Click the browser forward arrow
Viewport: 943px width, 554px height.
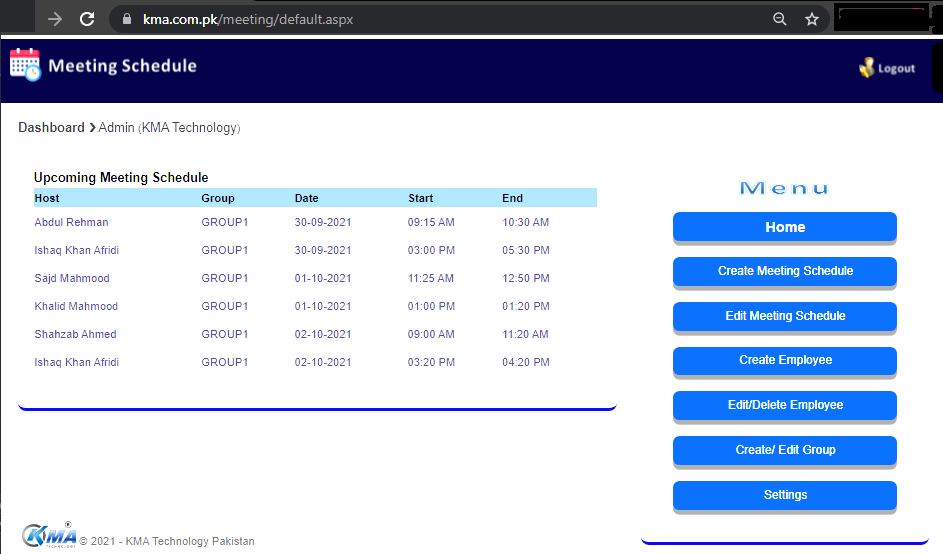(55, 19)
